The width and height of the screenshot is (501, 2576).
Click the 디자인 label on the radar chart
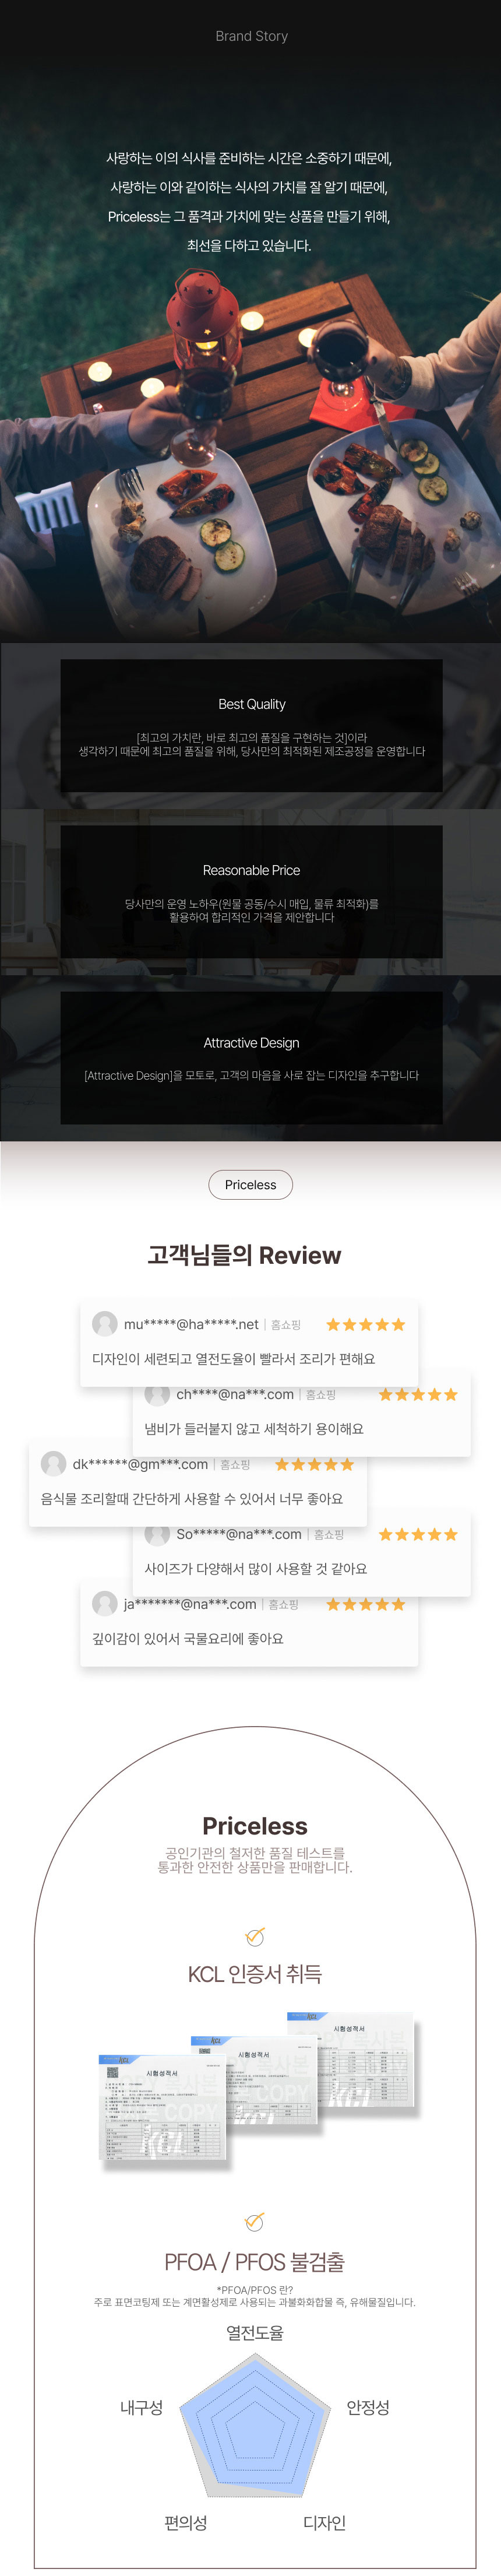point(324,2523)
